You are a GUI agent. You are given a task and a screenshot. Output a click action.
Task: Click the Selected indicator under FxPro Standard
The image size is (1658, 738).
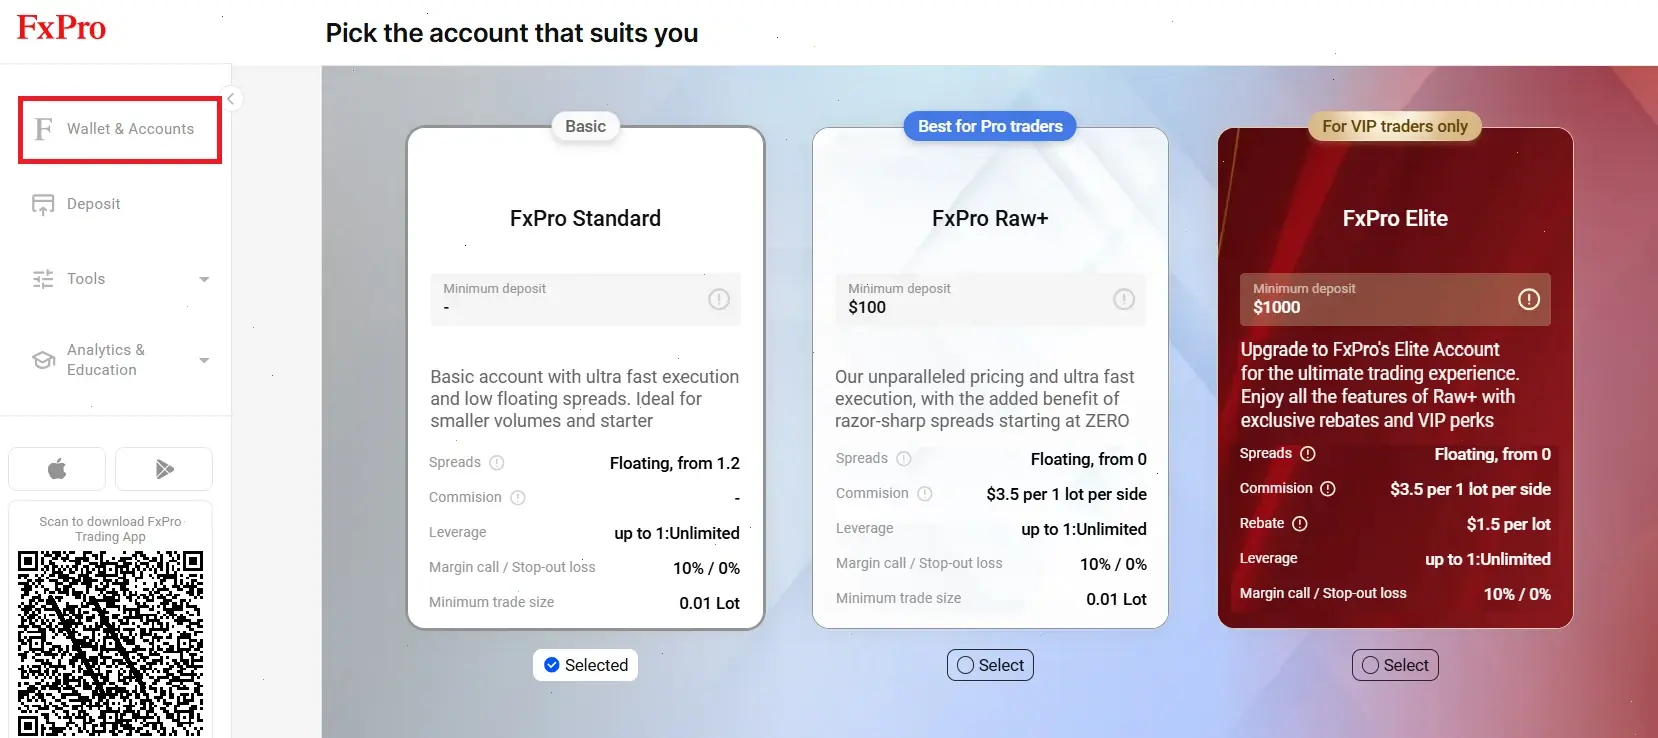[x=585, y=665]
